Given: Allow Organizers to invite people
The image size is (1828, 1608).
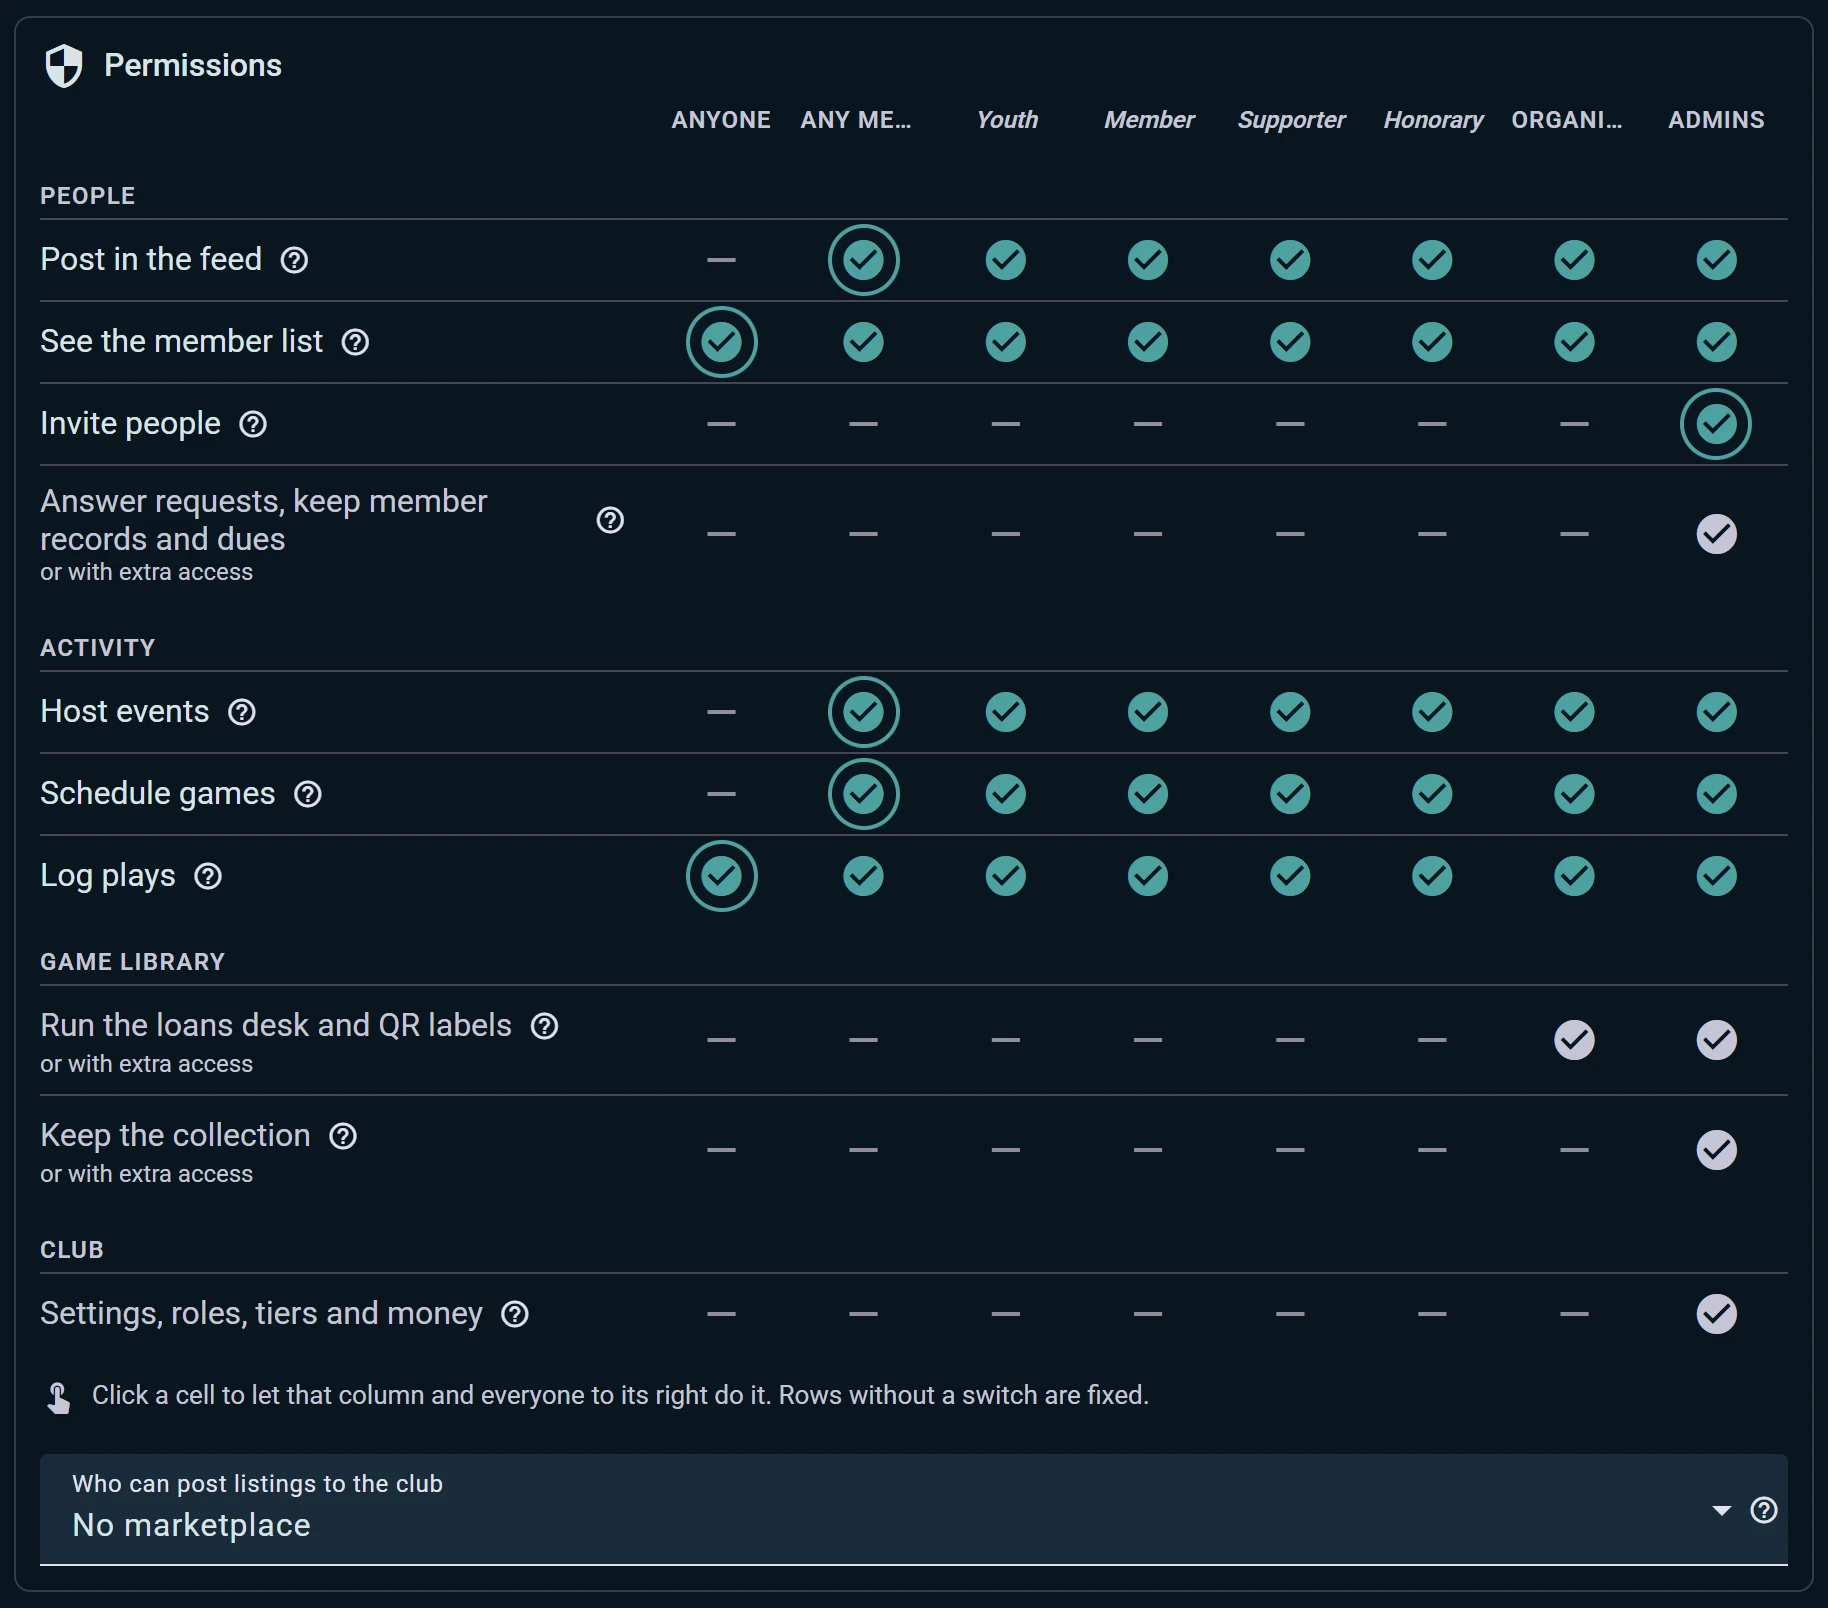Looking at the screenshot, I should (x=1574, y=424).
